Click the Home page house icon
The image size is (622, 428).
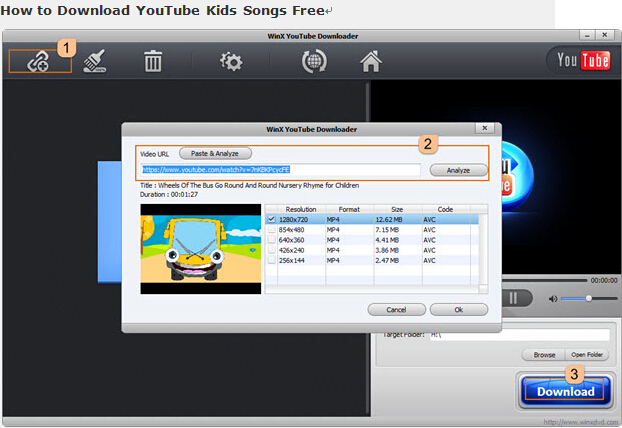[371, 61]
